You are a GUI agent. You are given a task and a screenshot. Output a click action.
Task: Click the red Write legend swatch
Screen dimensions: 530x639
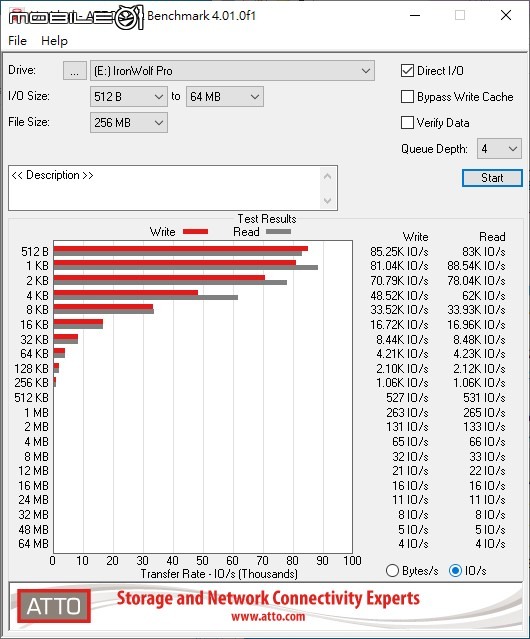195,231
